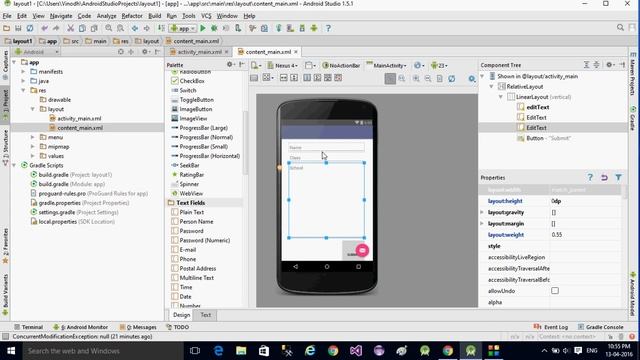The image size is (640, 360).
Task: Open the Refactor menu
Action: click(132, 16)
